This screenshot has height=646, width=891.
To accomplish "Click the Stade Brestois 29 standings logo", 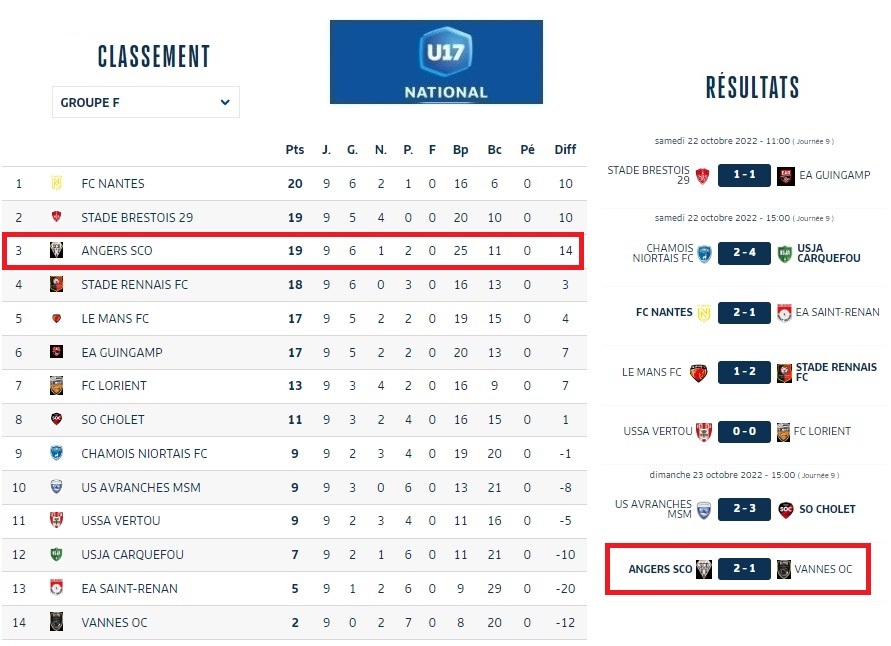I will click(57, 217).
